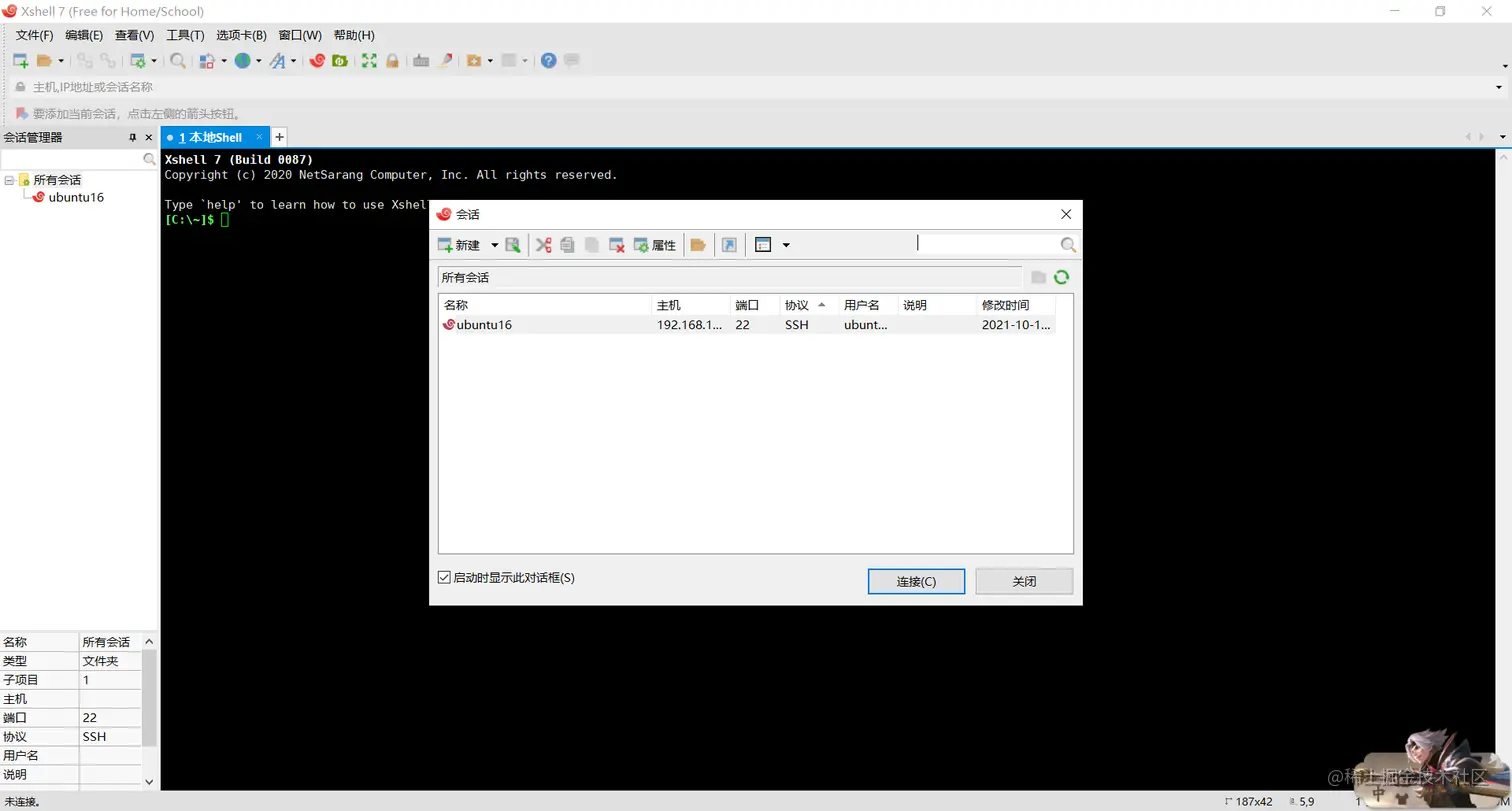Open dropdown arrow beside the font icon
This screenshot has height=811, width=1512.
[x=293, y=61]
